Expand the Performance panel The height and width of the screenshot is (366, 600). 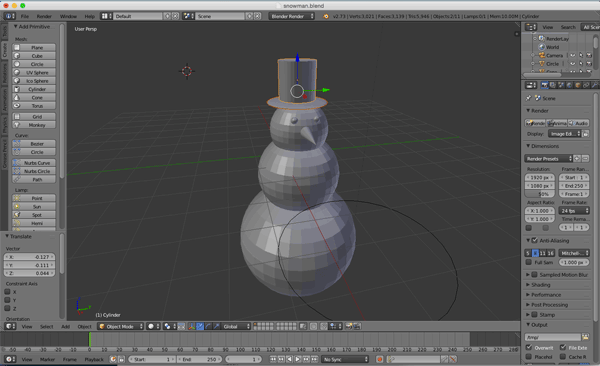(528, 294)
